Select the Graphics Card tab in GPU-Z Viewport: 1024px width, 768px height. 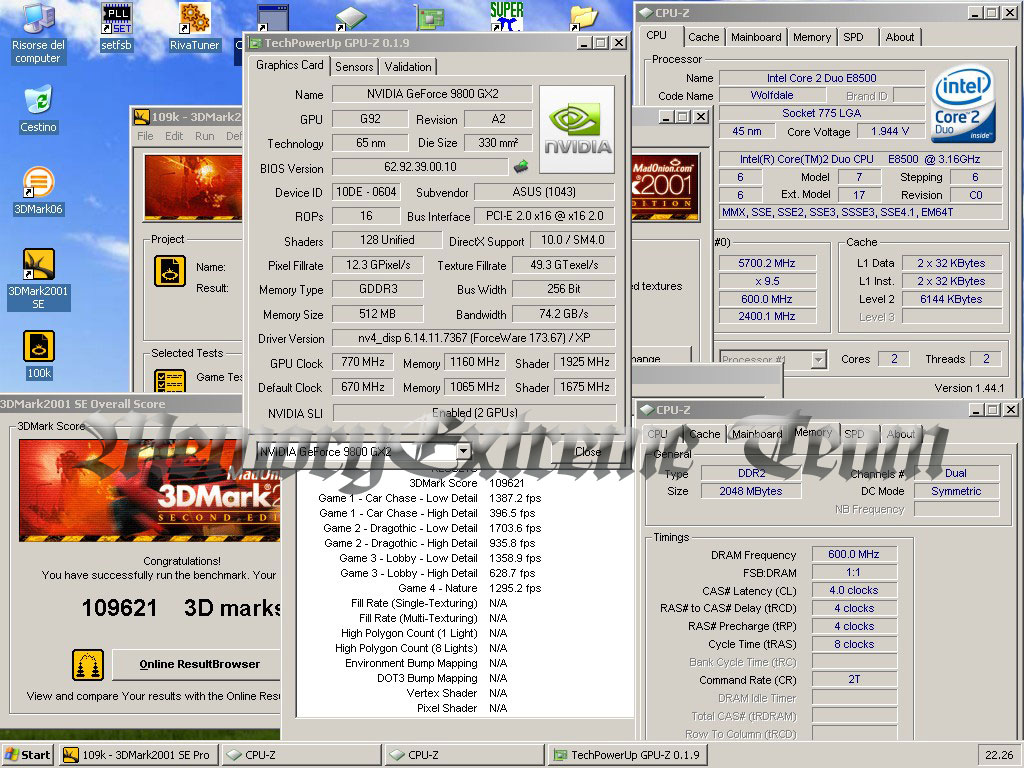289,65
